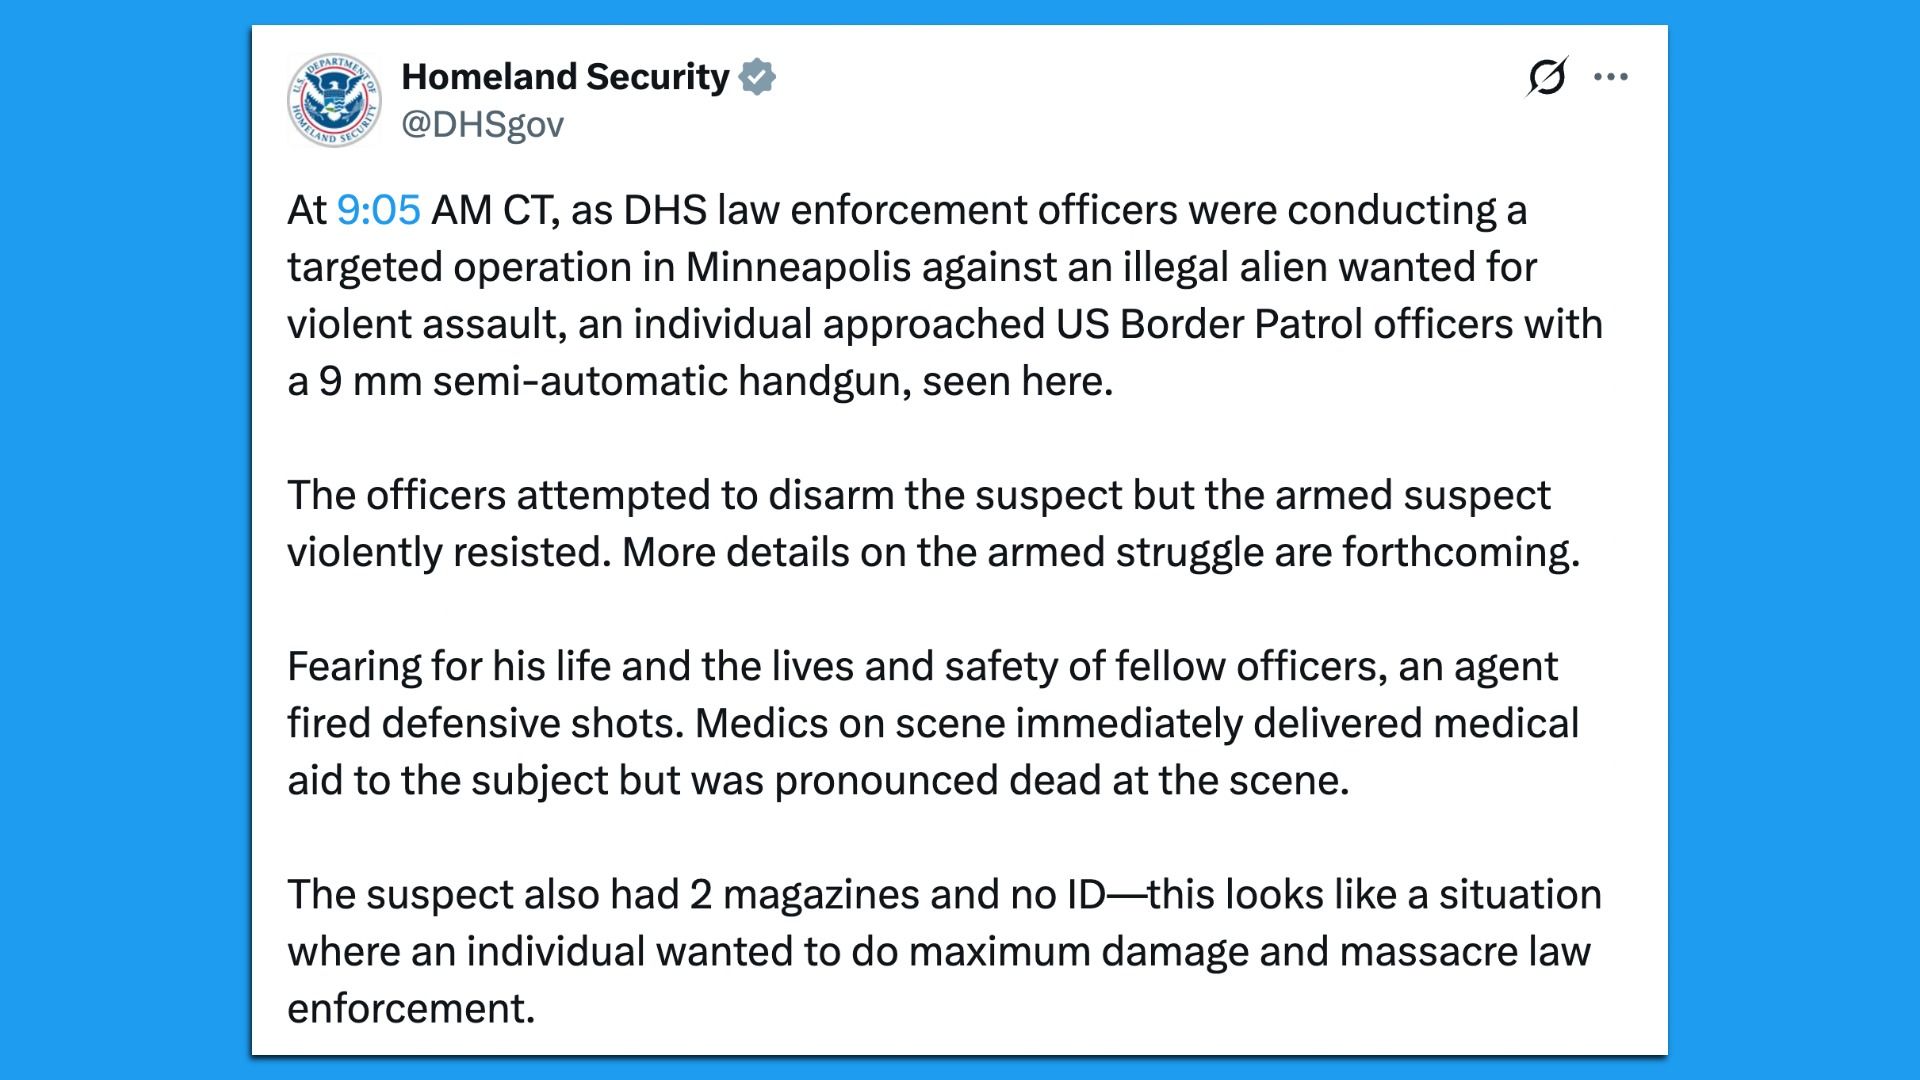Open the three-dot more options menu
The width and height of the screenshot is (1920, 1080).
click(1611, 77)
